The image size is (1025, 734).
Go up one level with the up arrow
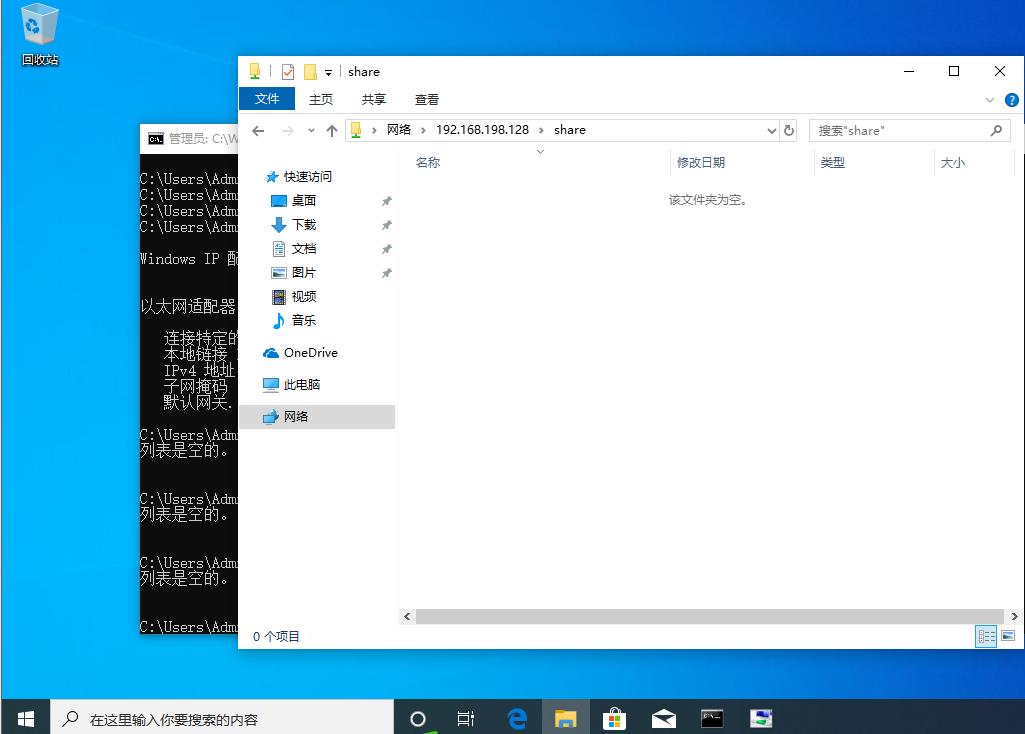[x=331, y=130]
